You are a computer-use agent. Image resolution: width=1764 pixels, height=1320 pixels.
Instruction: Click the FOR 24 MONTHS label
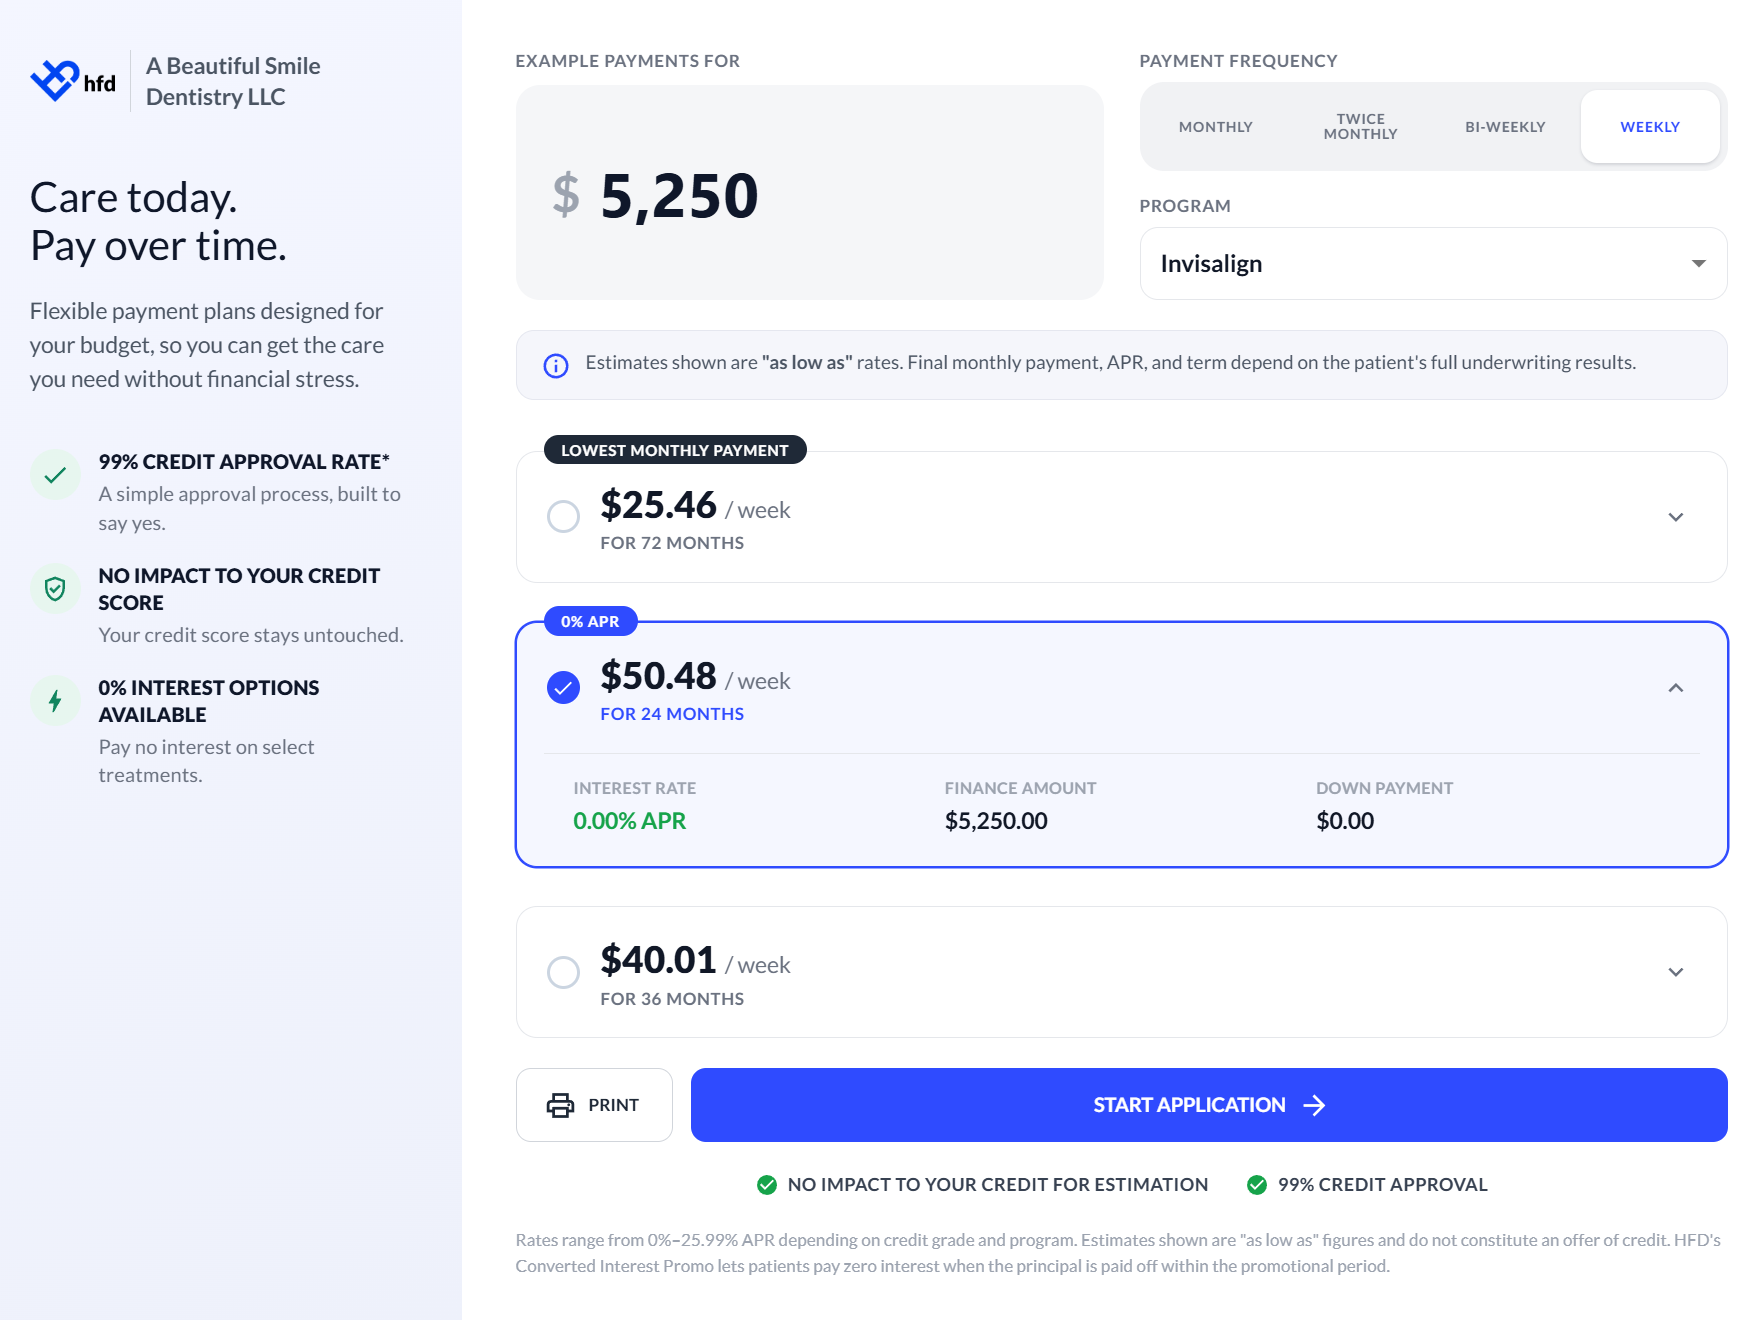pyautogui.click(x=672, y=714)
